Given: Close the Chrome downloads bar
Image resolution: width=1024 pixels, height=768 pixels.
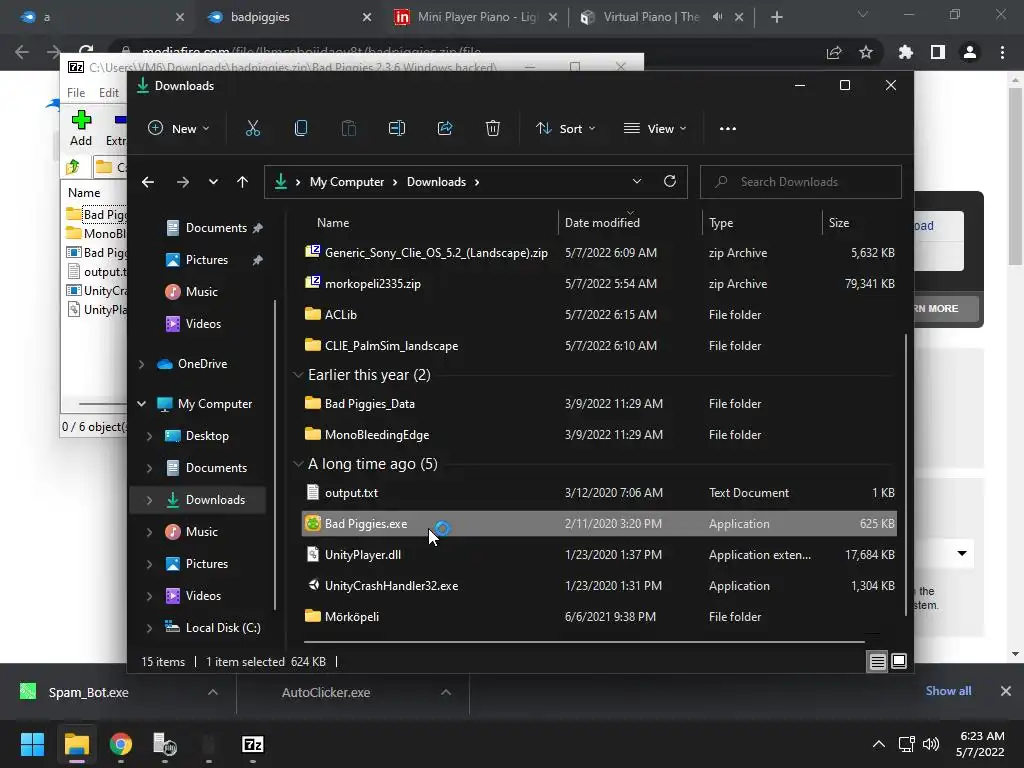Looking at the screenshot, I should [x=1006, y=691].
